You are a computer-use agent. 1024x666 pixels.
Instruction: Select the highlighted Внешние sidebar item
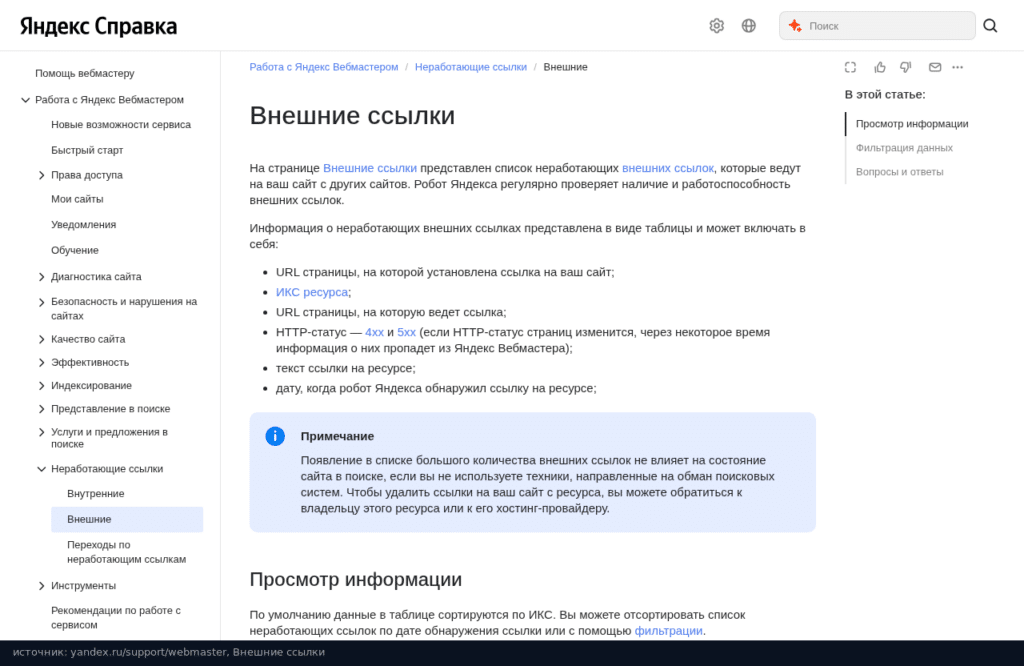(127, 519)
